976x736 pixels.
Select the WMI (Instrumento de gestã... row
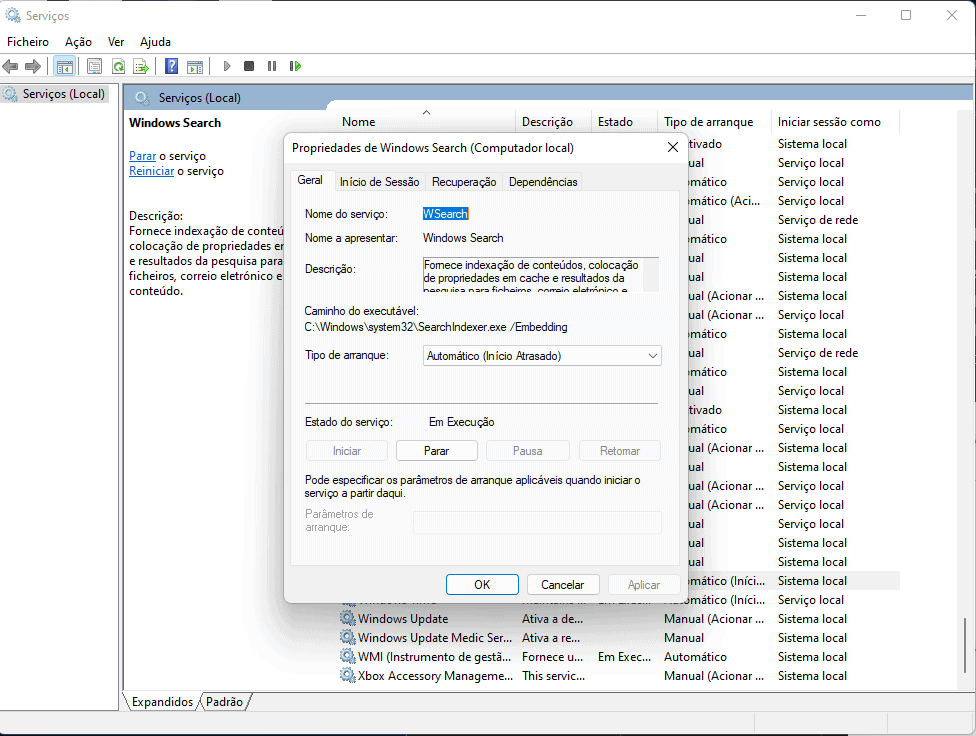(x=619, y=656)
